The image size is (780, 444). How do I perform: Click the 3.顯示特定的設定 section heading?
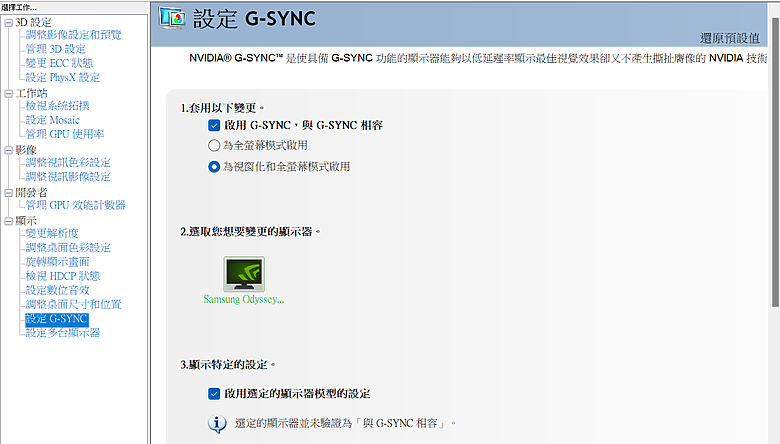(228, 365)
